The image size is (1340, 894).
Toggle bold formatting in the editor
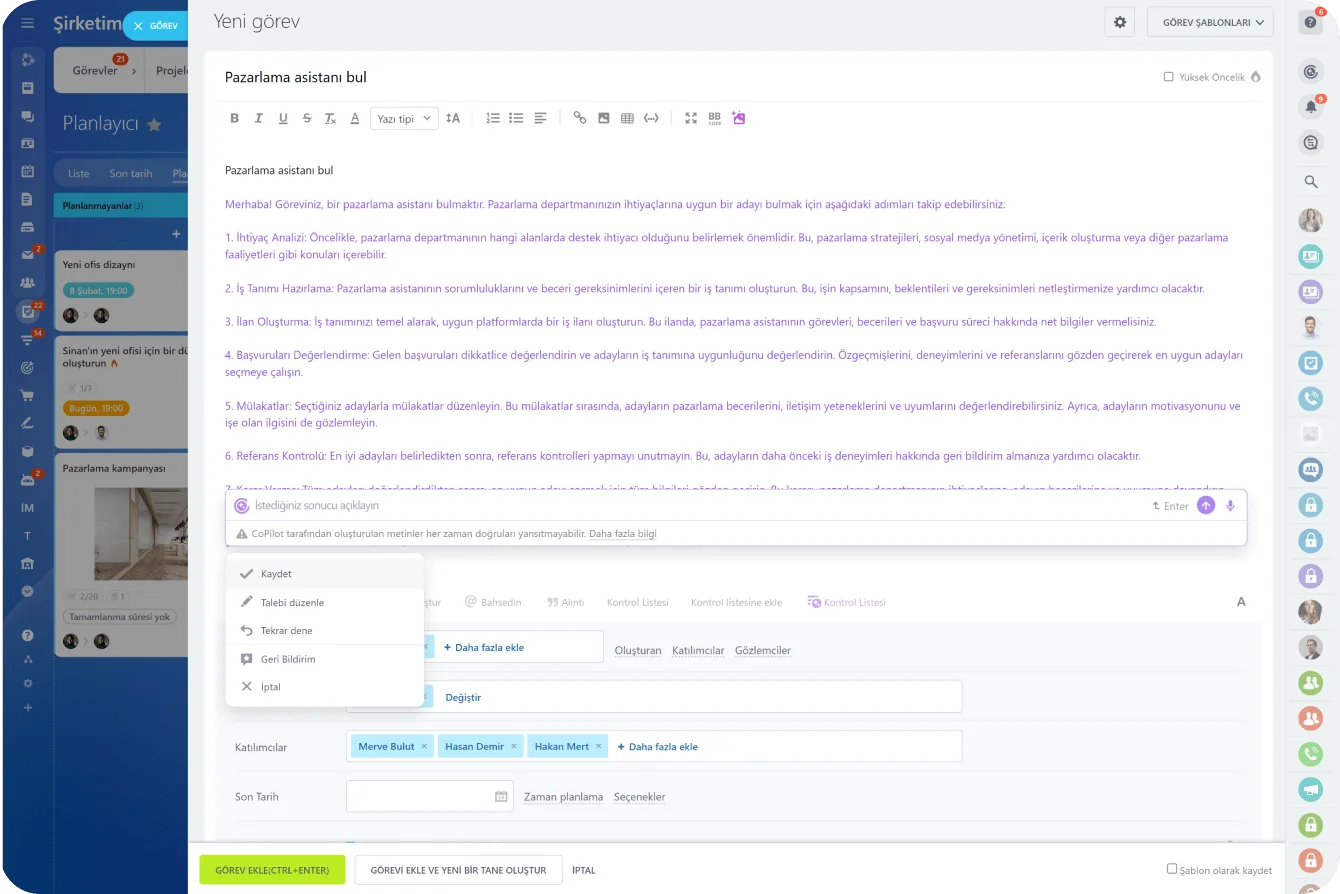click(x=234, y=117)
